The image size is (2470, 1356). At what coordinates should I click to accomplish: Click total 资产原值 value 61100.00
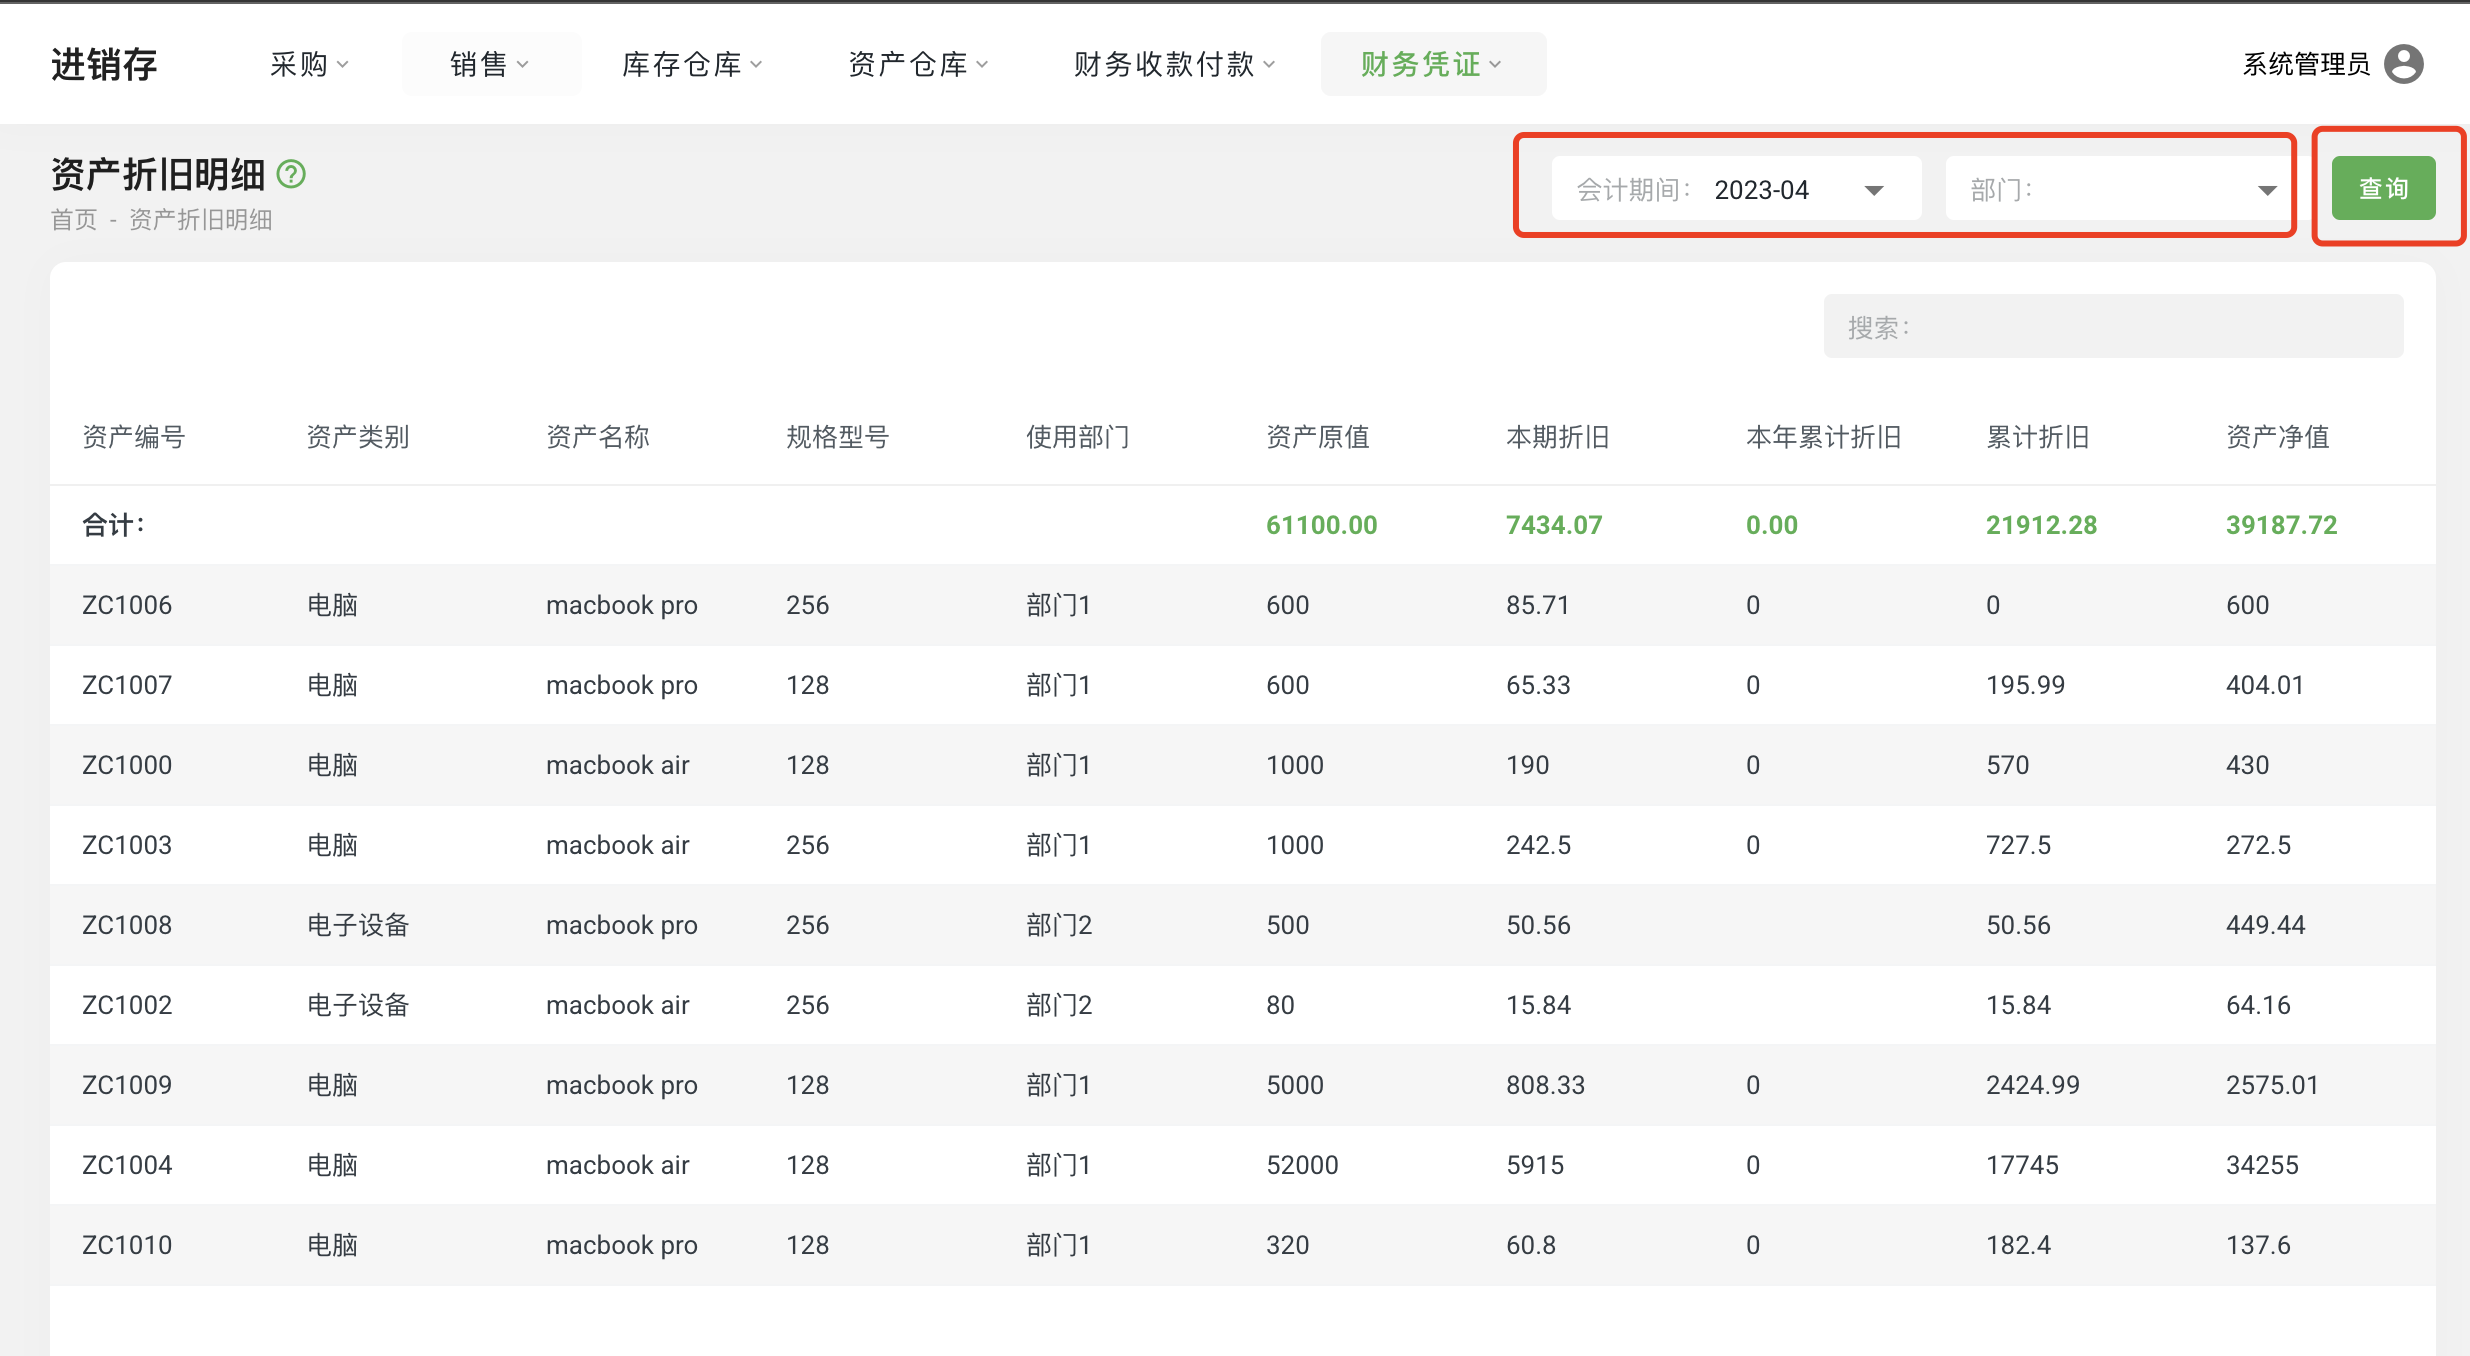click(x=1321, y=525)
